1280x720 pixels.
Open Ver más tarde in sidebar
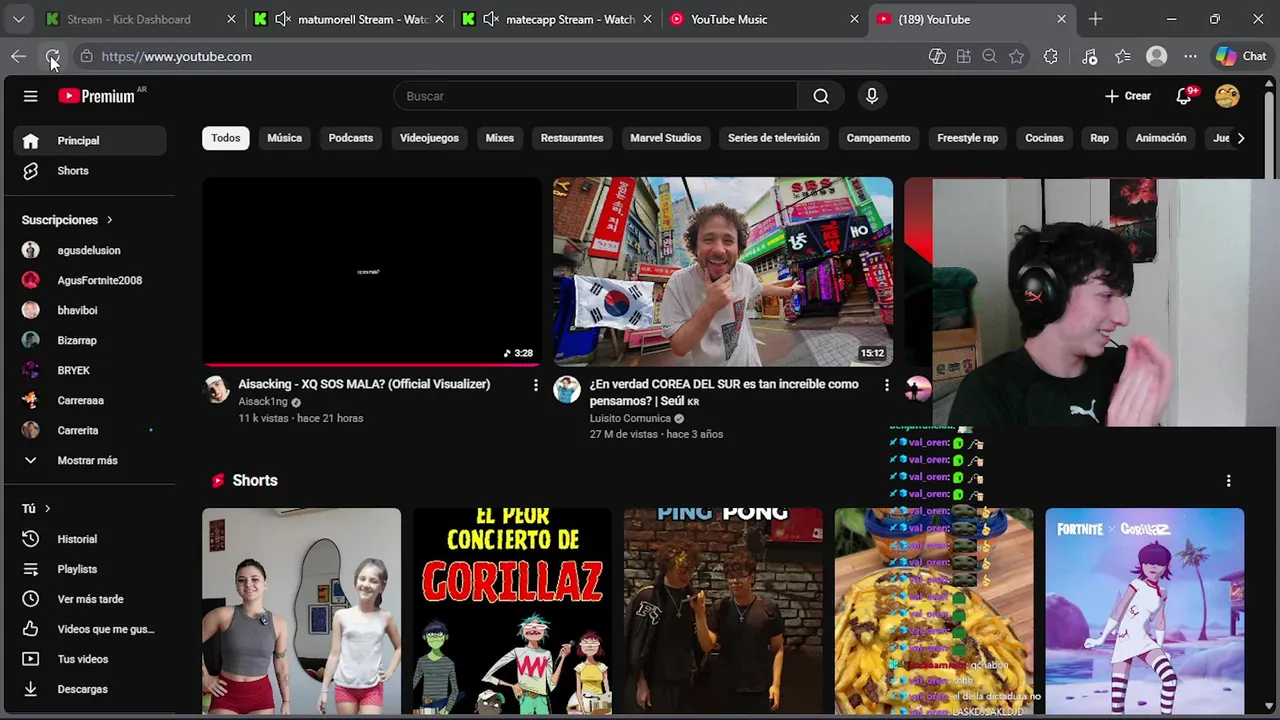[88, 599]
